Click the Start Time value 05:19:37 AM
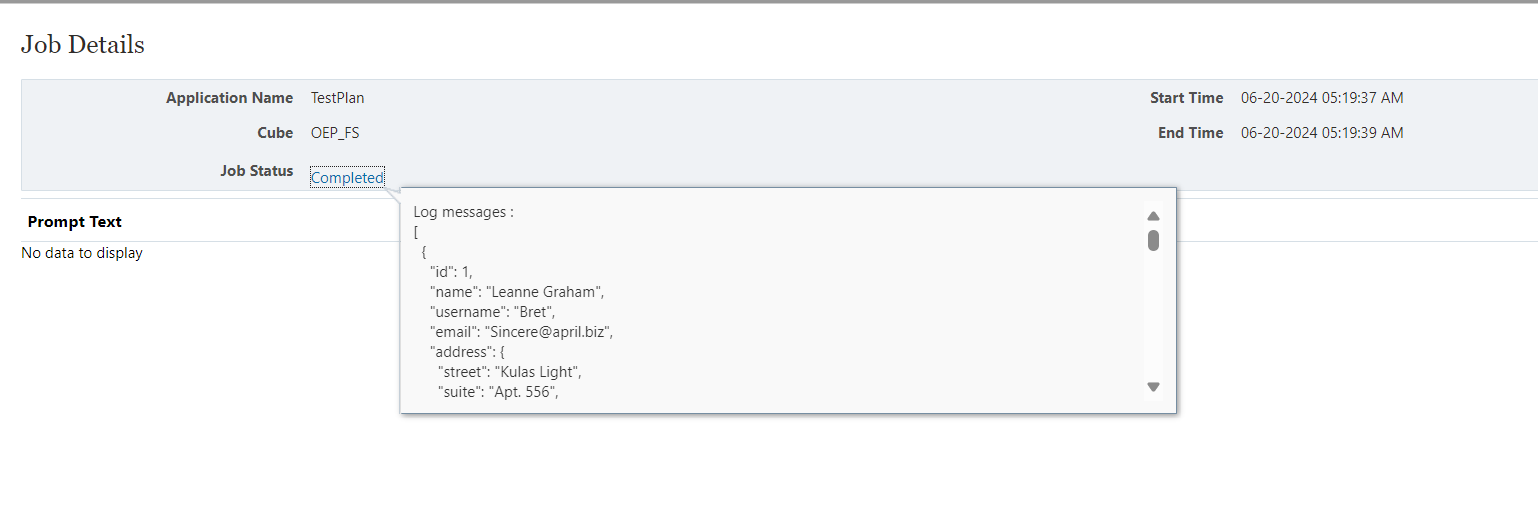 [x=1322, y=98]
